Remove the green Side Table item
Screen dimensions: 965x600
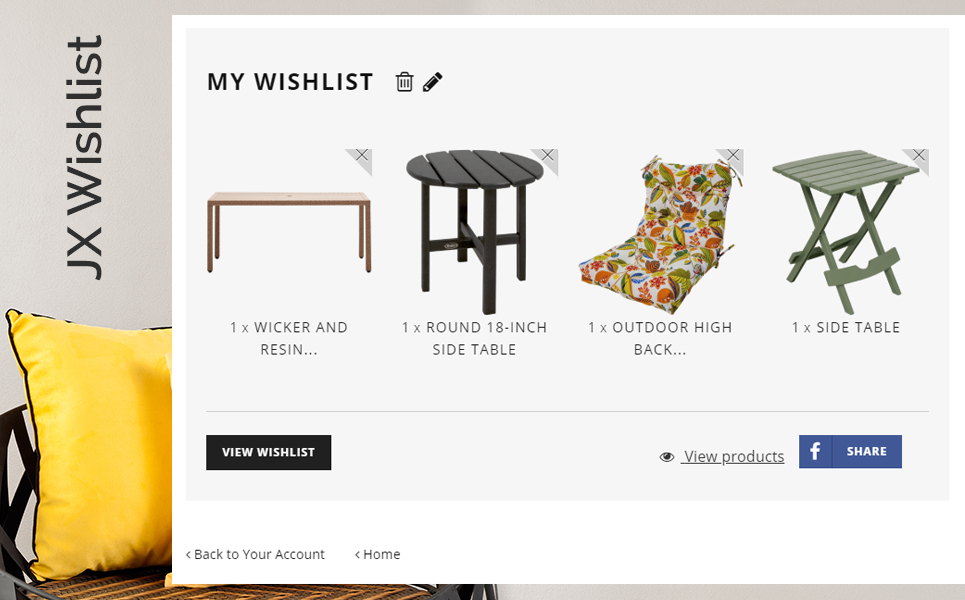pos(919,156)
